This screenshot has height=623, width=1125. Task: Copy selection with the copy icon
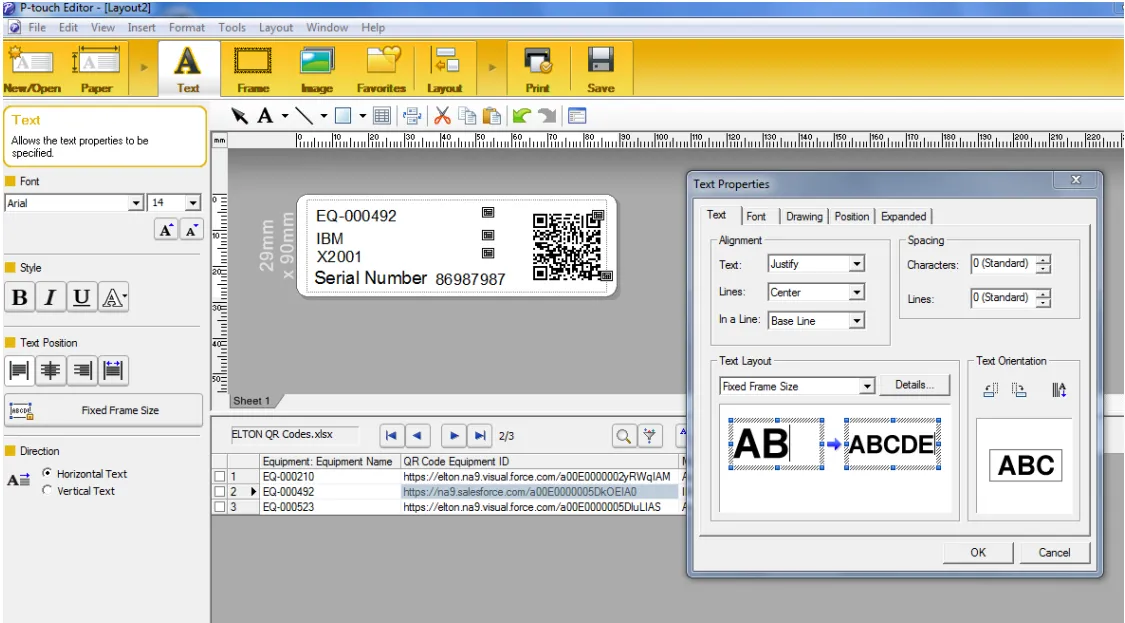click(467, 116)
